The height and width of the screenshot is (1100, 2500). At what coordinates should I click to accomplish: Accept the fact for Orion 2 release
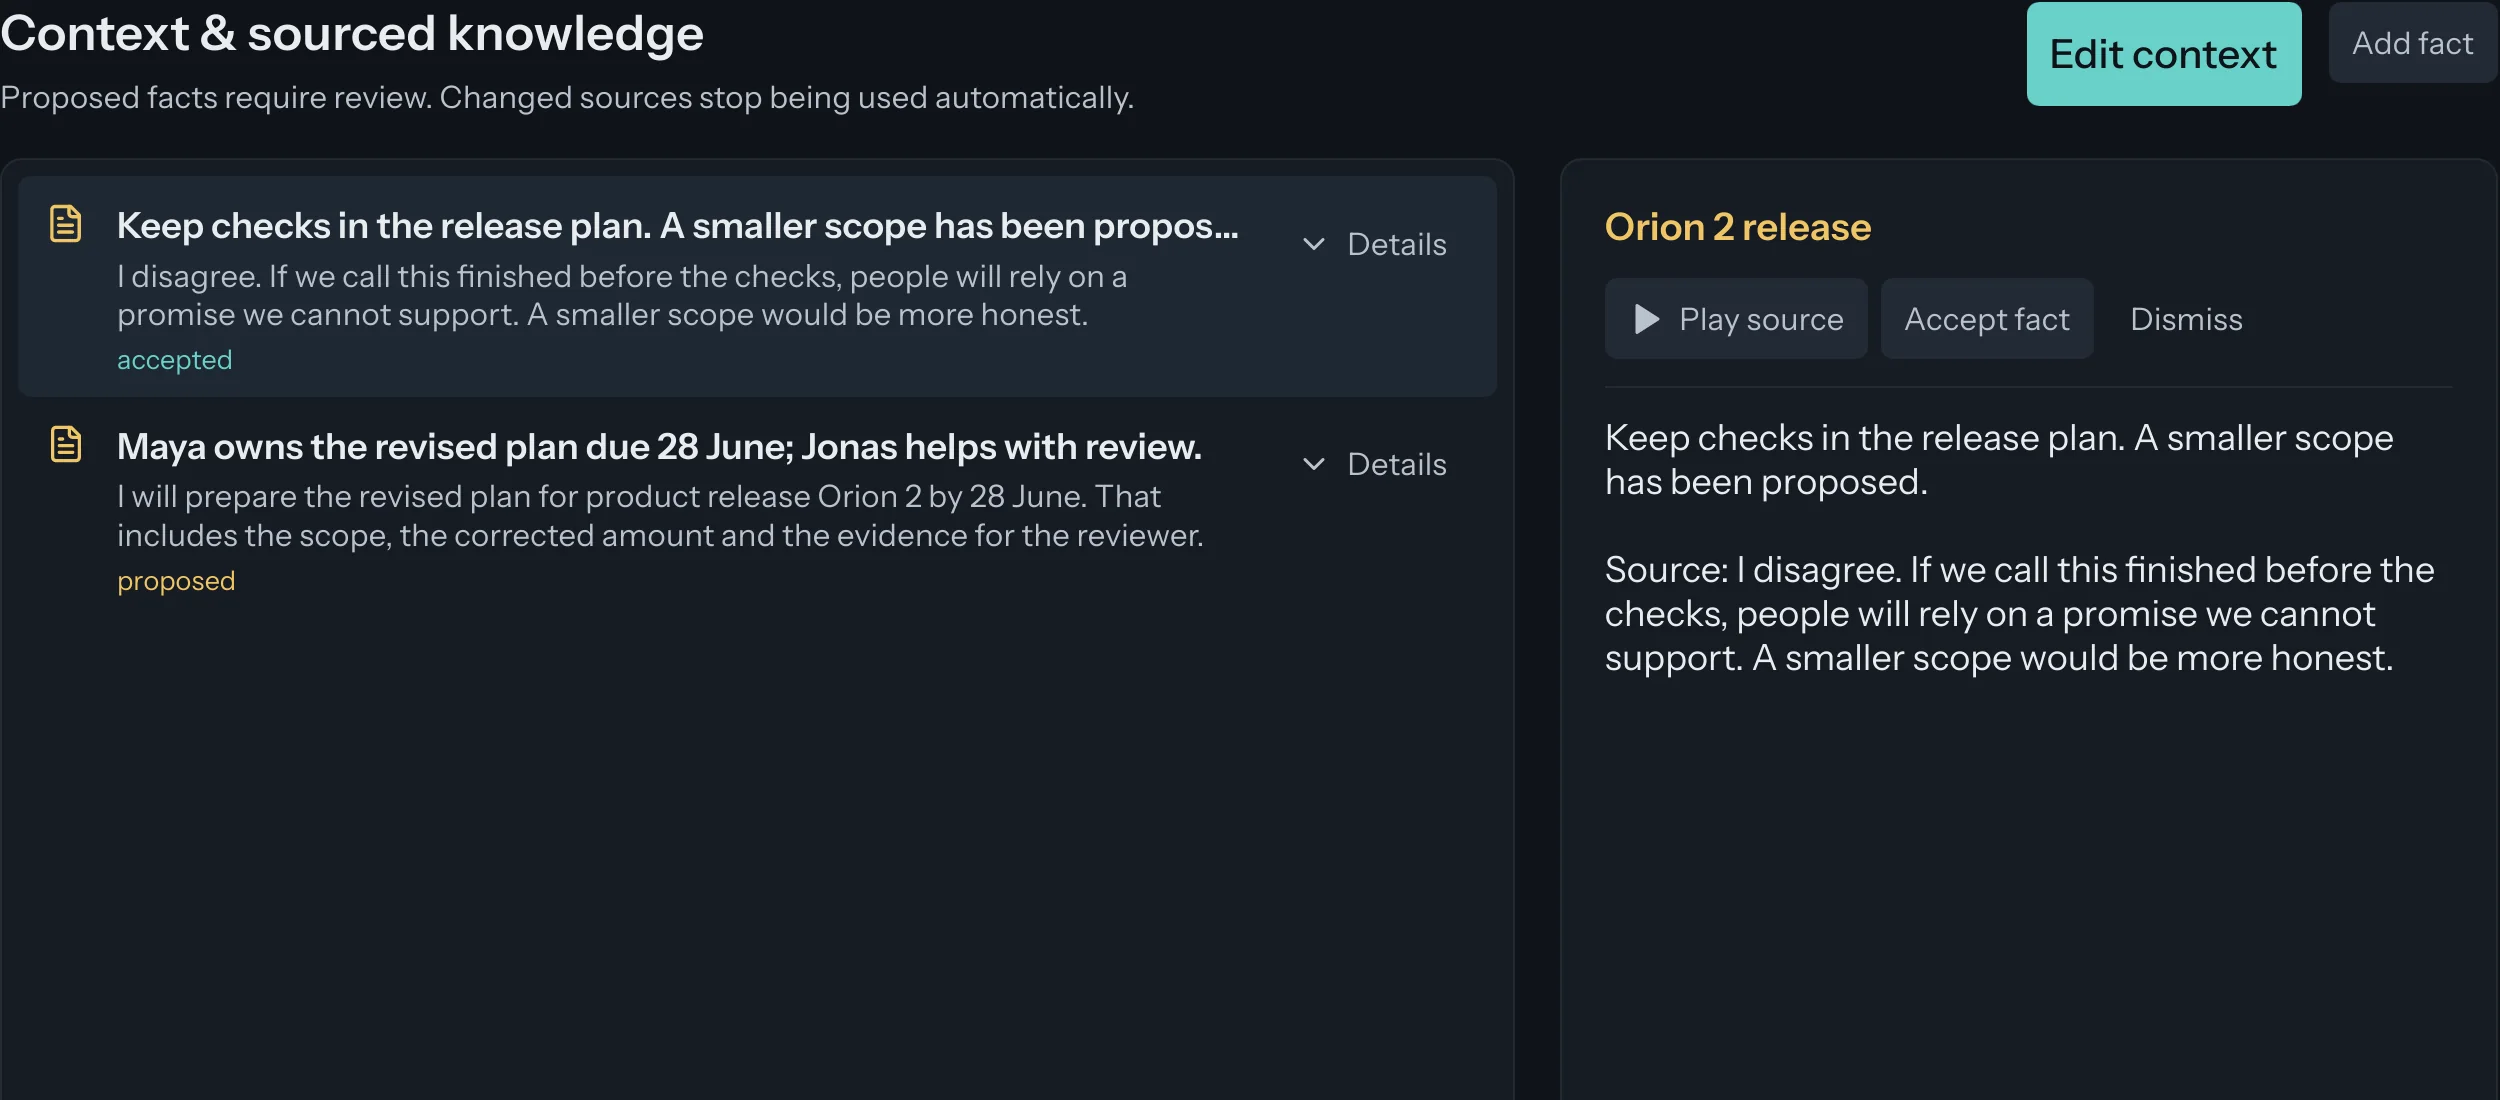pos(1986,319)
